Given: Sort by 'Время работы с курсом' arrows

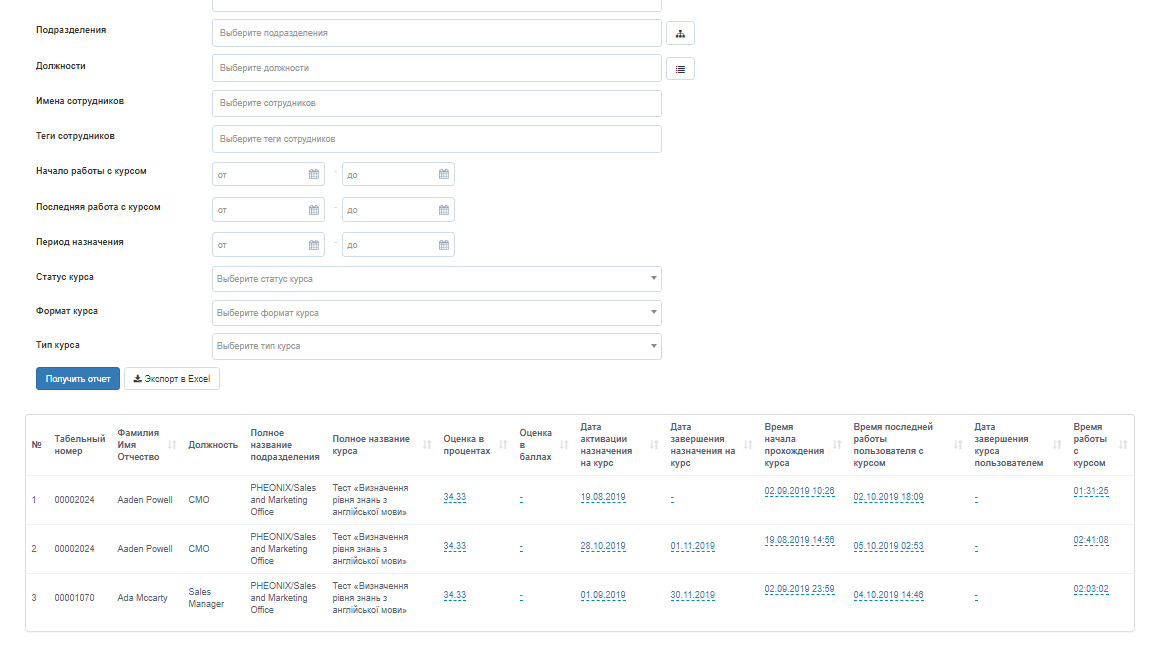Looking at the screenshot, I should (x=1123, y=445).
